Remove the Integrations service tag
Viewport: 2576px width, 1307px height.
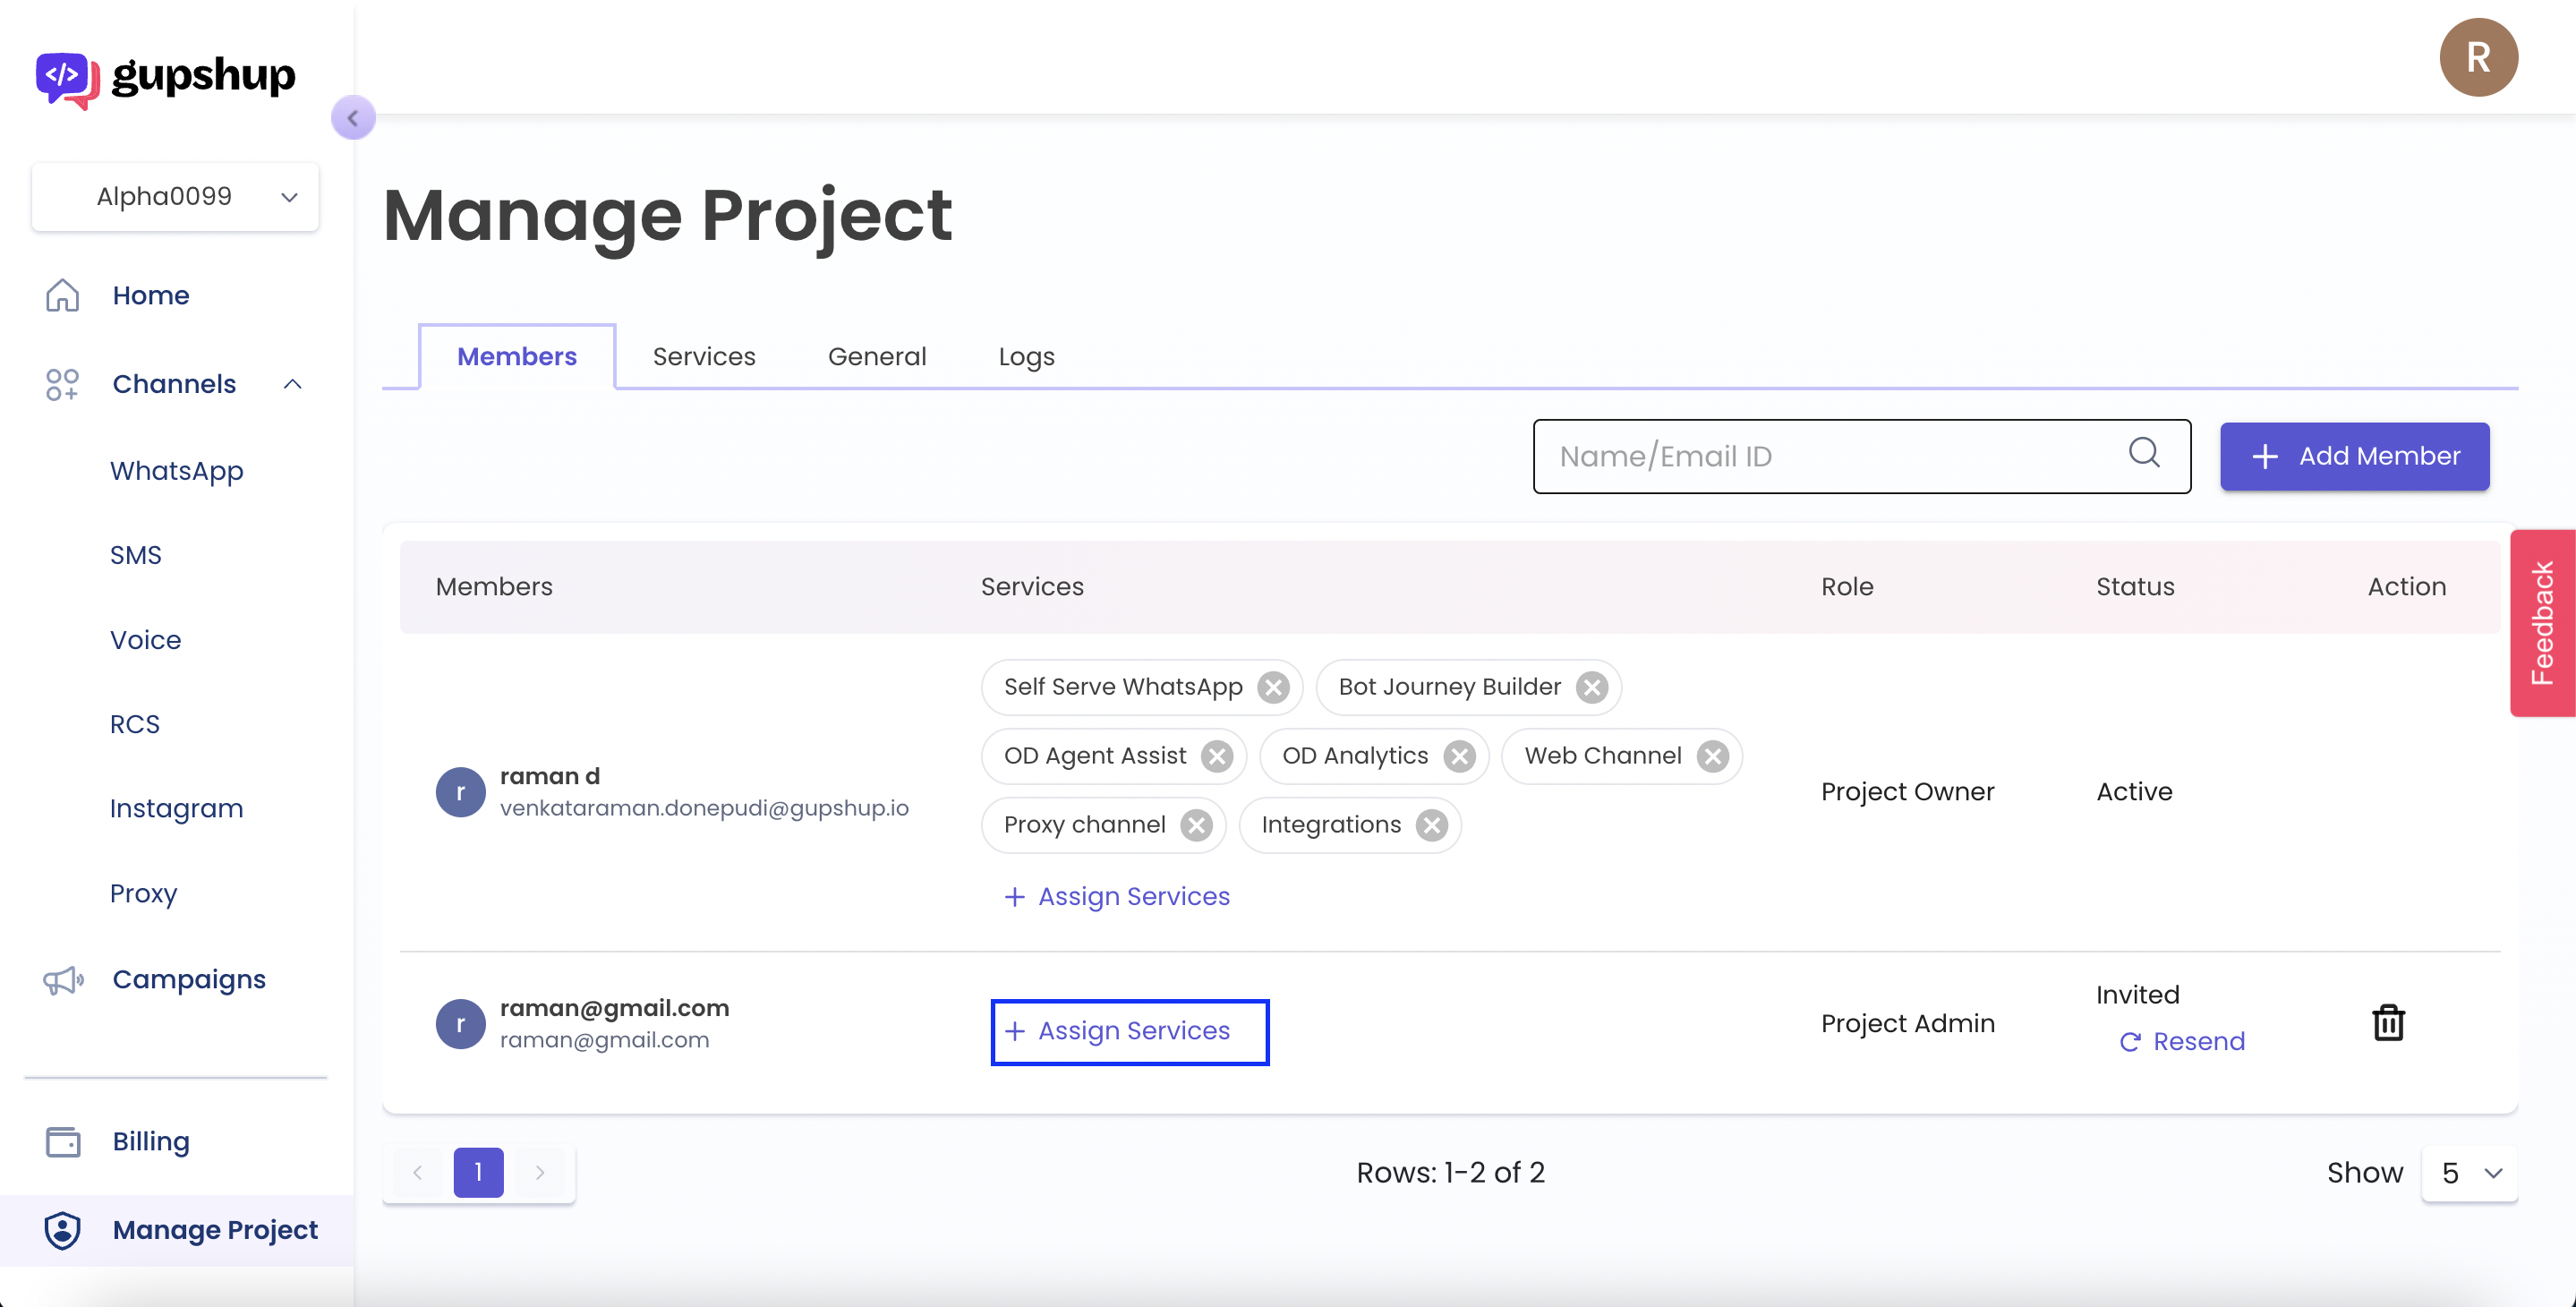(x=1432, y=826)
